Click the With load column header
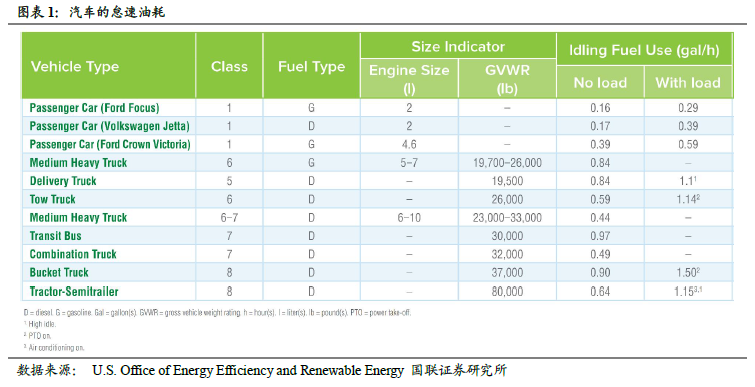The image size is (755, 387). point(688,82)
